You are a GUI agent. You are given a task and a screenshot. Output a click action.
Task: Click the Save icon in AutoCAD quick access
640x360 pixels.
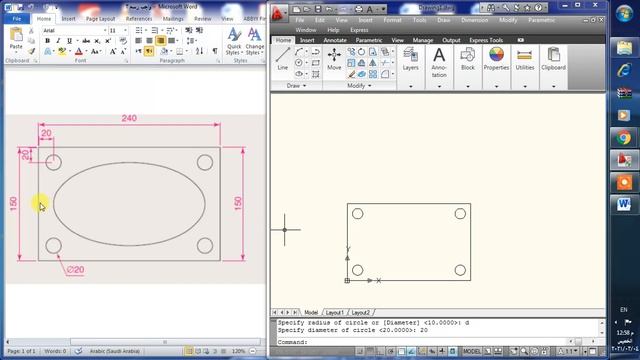click(318, 9)
